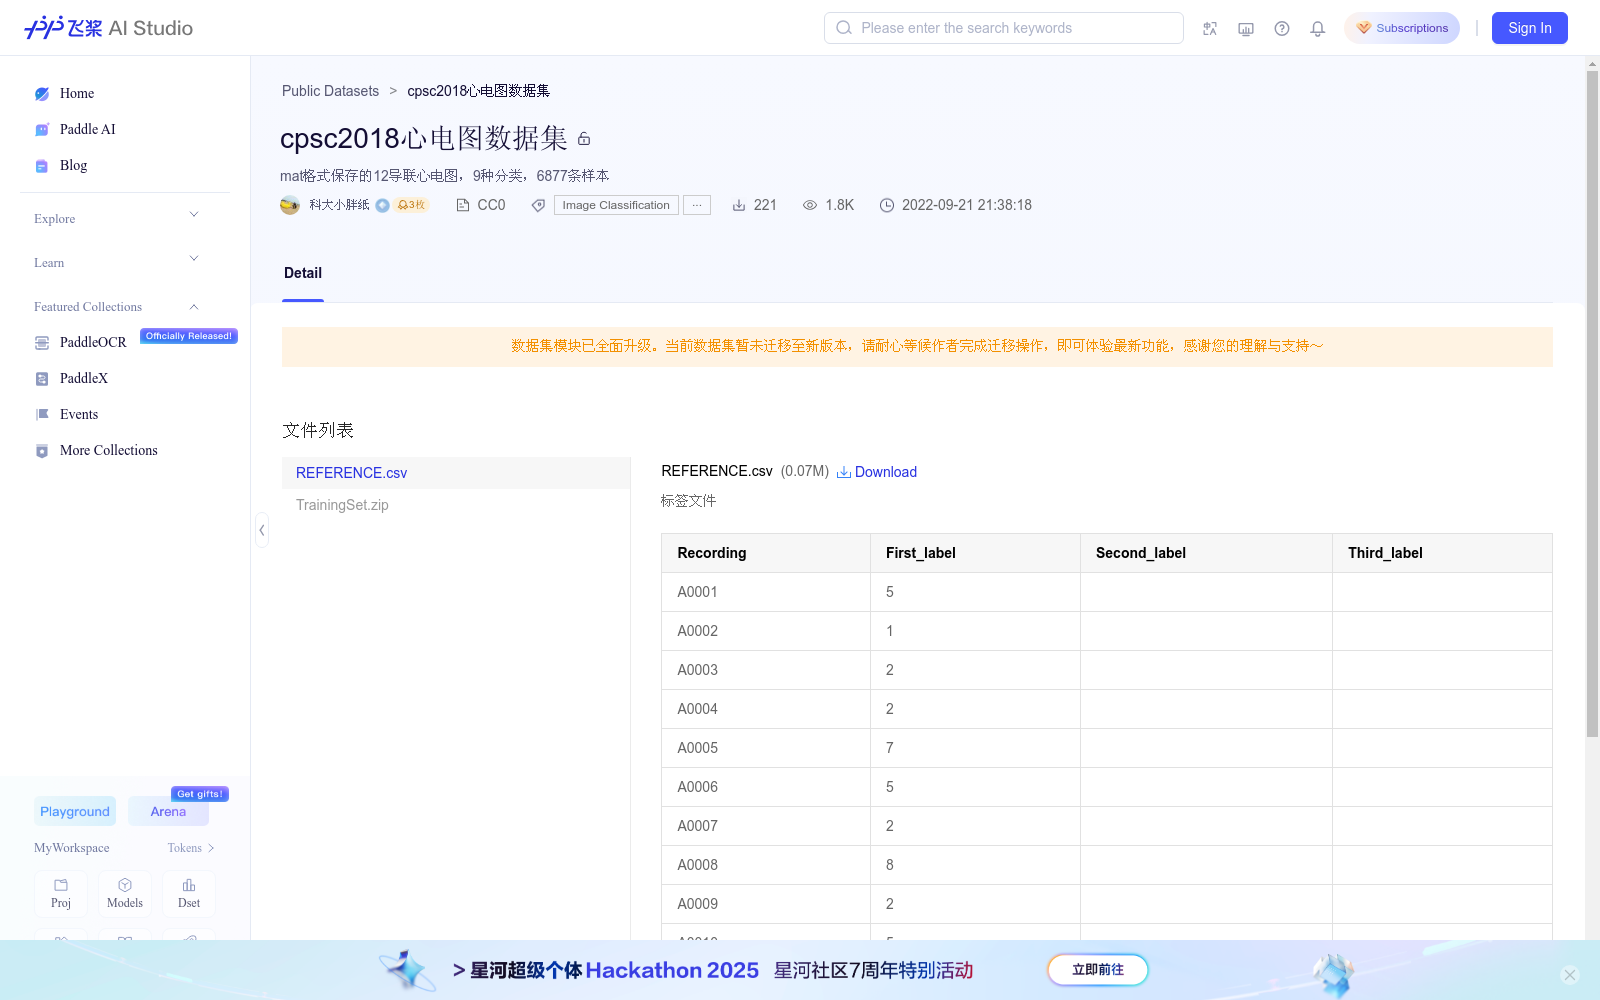Click the author's 3 badge count
Viewport: 1600px width, 1000px height.
pyautogui.click(x=411, y=205)
